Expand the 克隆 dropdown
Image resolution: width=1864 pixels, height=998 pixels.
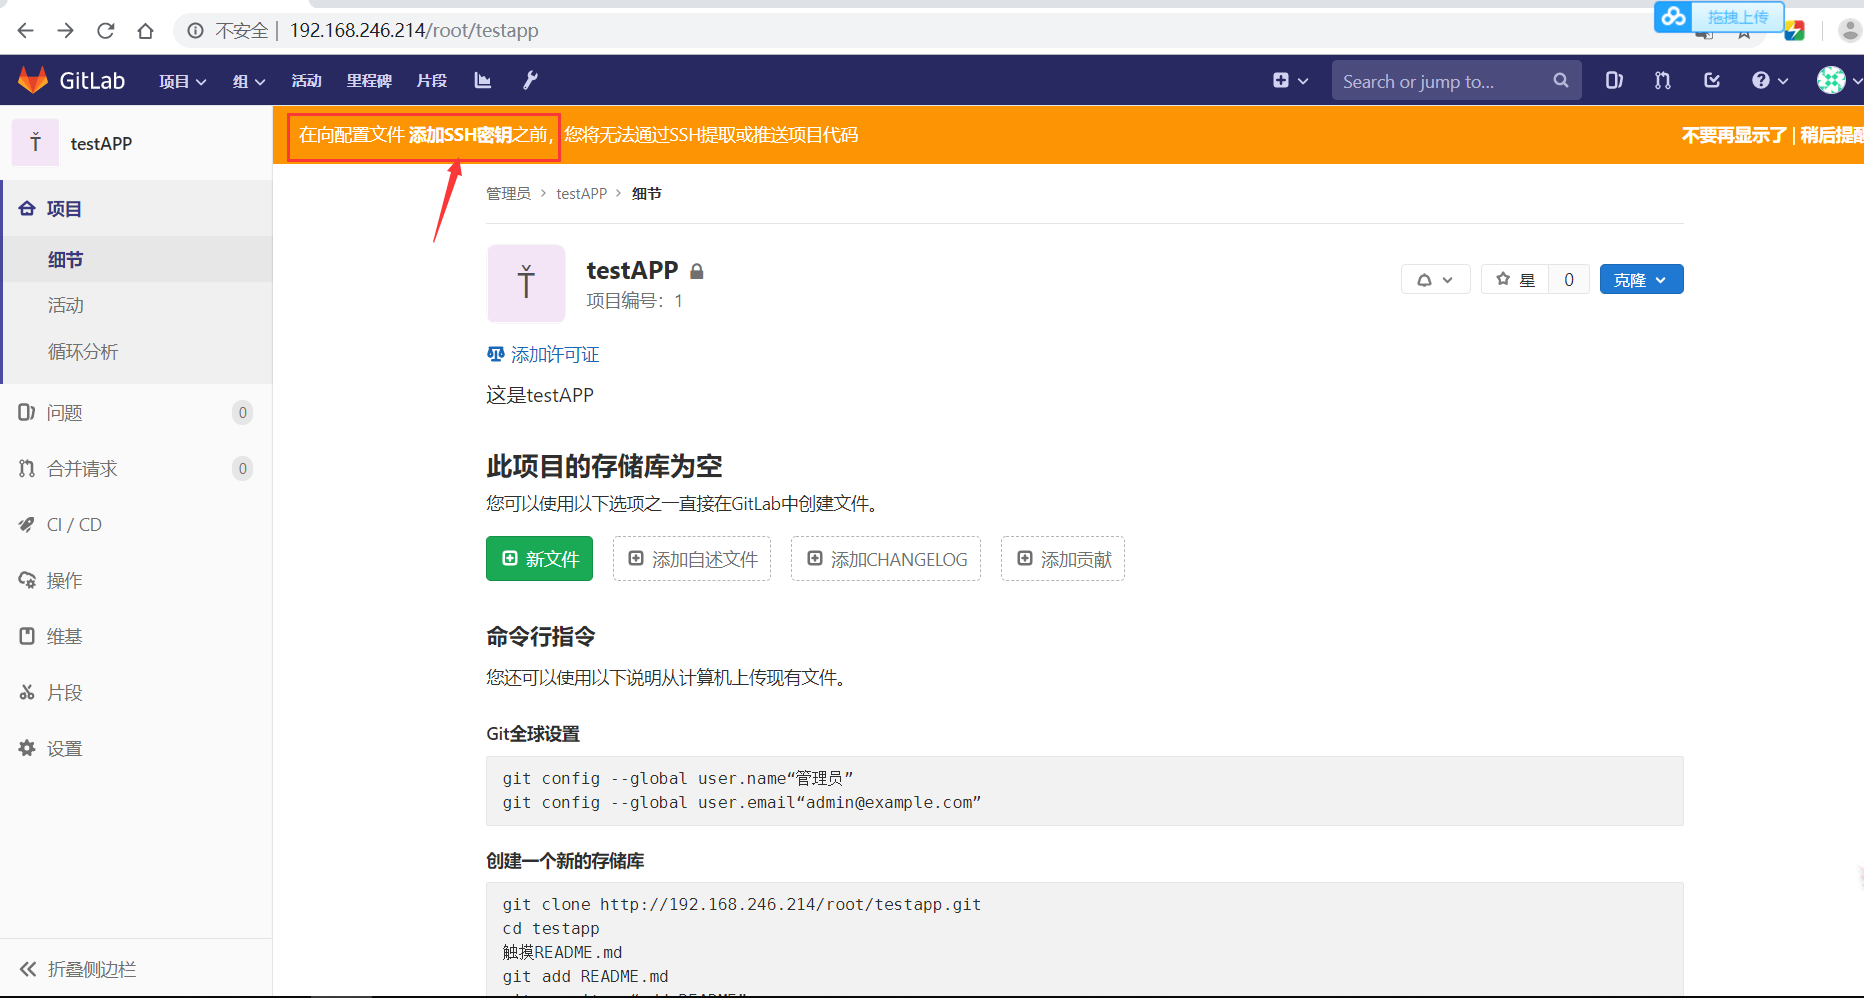click(x=1640, y=279)
